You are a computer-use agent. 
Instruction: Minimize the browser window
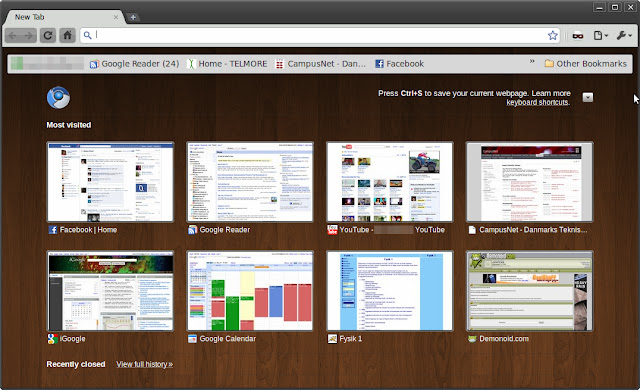coord(599,7)
